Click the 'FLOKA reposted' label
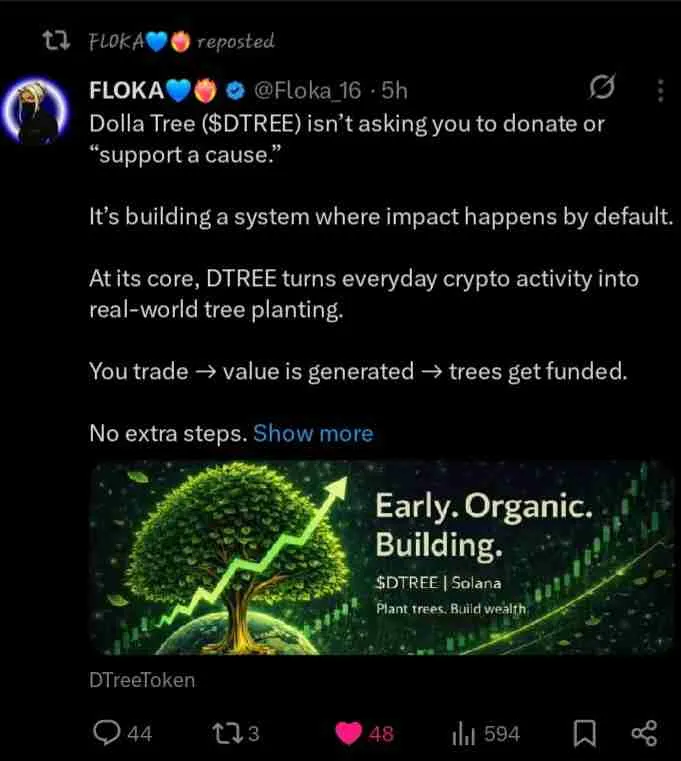The width and height of the screenshot is (681, 761). [x=181, y=41]
